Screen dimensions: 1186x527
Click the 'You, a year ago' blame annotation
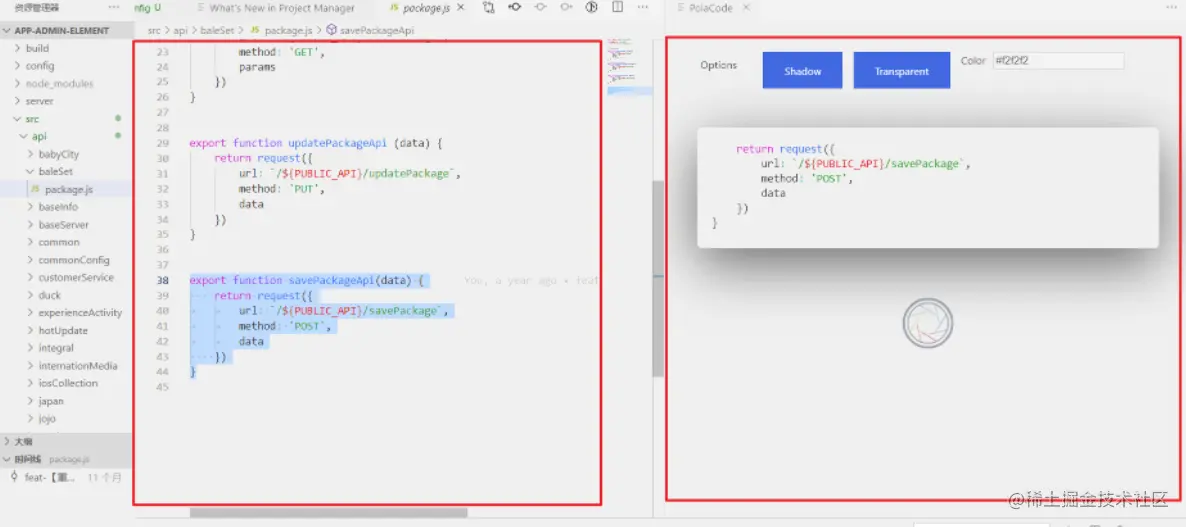[x=531, y=280]
